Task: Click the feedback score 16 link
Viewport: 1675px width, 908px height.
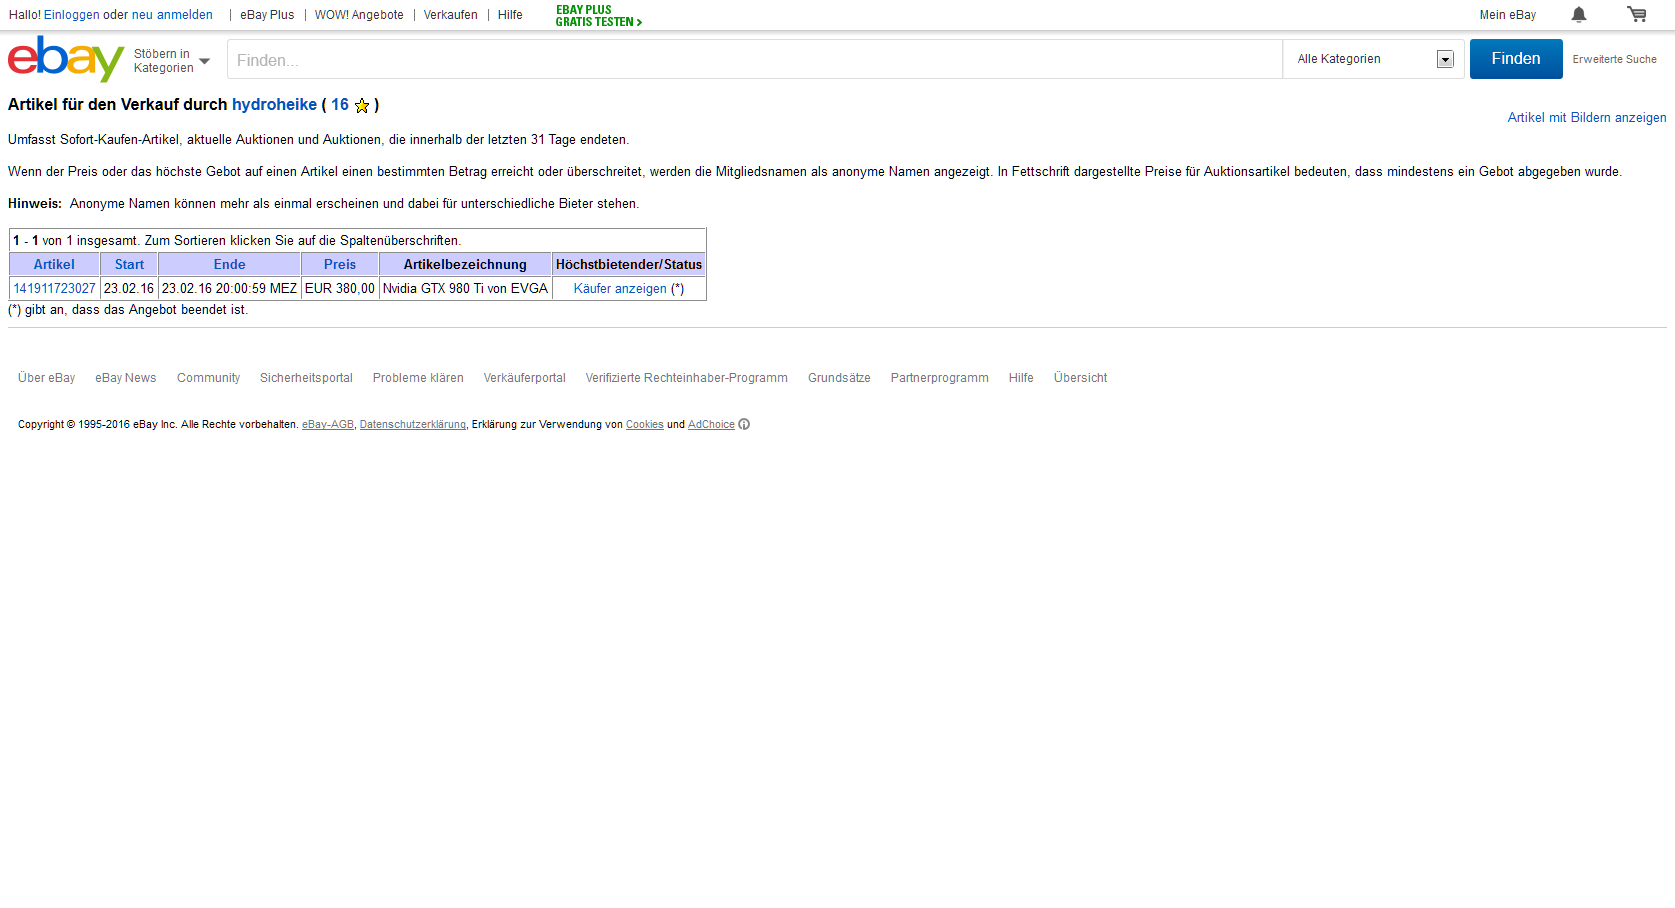Action: tap(340, 105)
